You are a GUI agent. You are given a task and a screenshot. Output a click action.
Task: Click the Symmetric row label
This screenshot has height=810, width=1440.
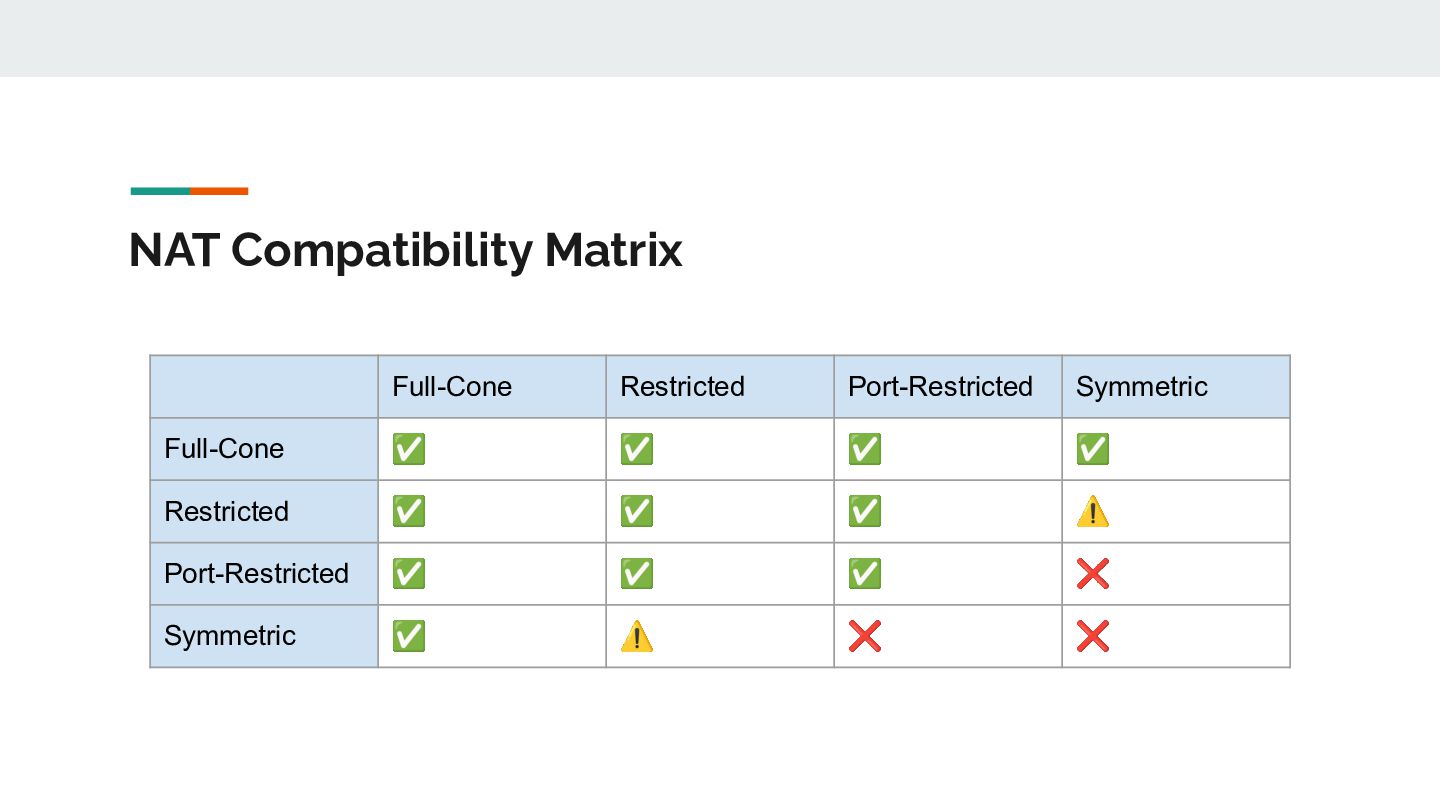(x=230, y=636)
